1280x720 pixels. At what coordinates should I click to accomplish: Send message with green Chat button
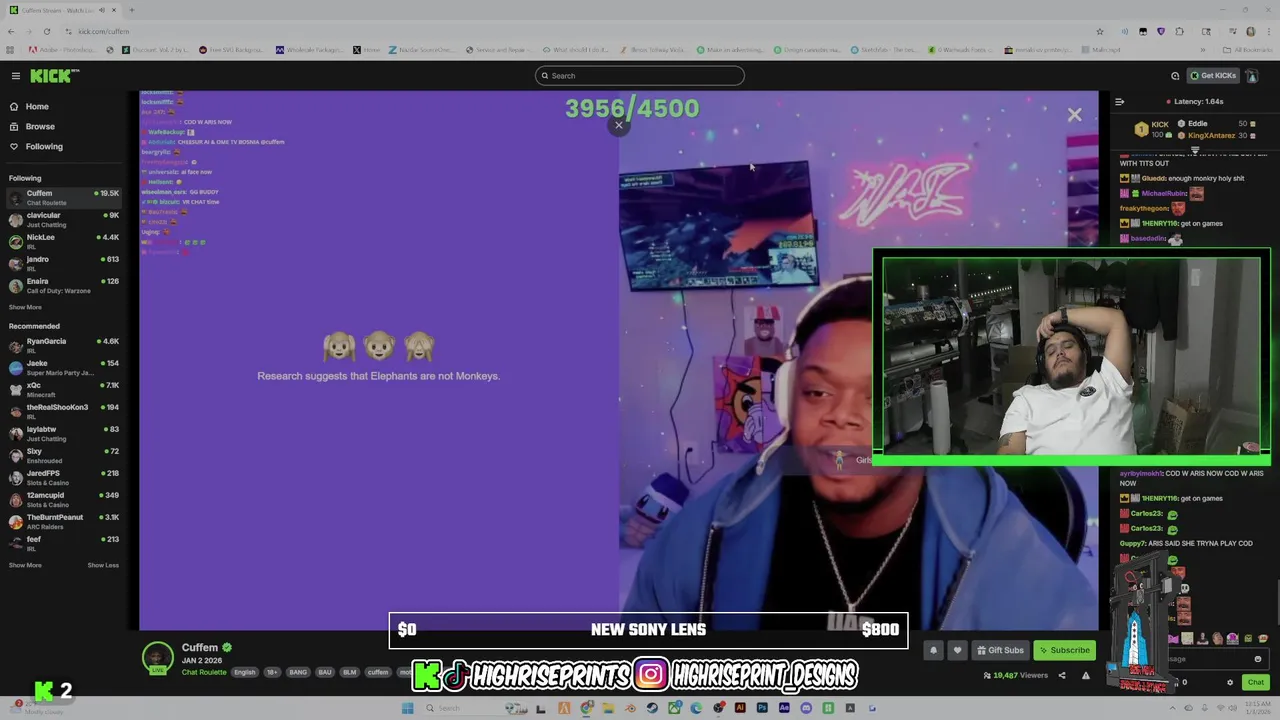(x=1256, y=682)
